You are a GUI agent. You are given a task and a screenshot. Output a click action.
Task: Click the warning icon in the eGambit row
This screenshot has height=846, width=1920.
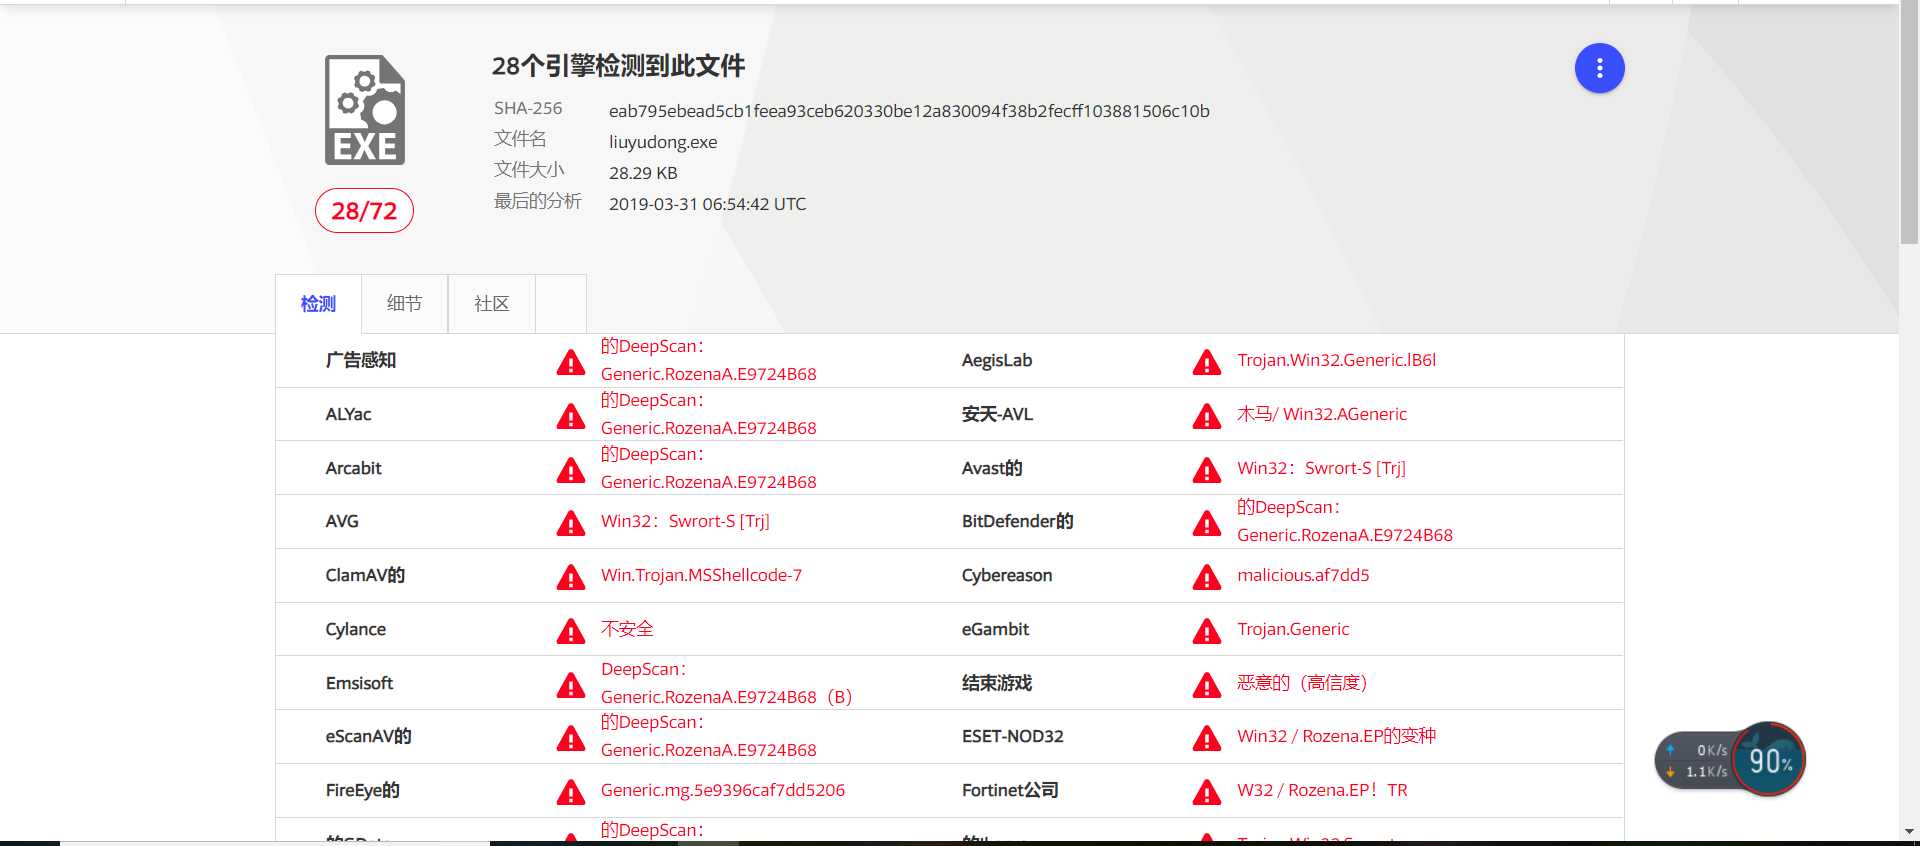click(x=1207, y=631)
